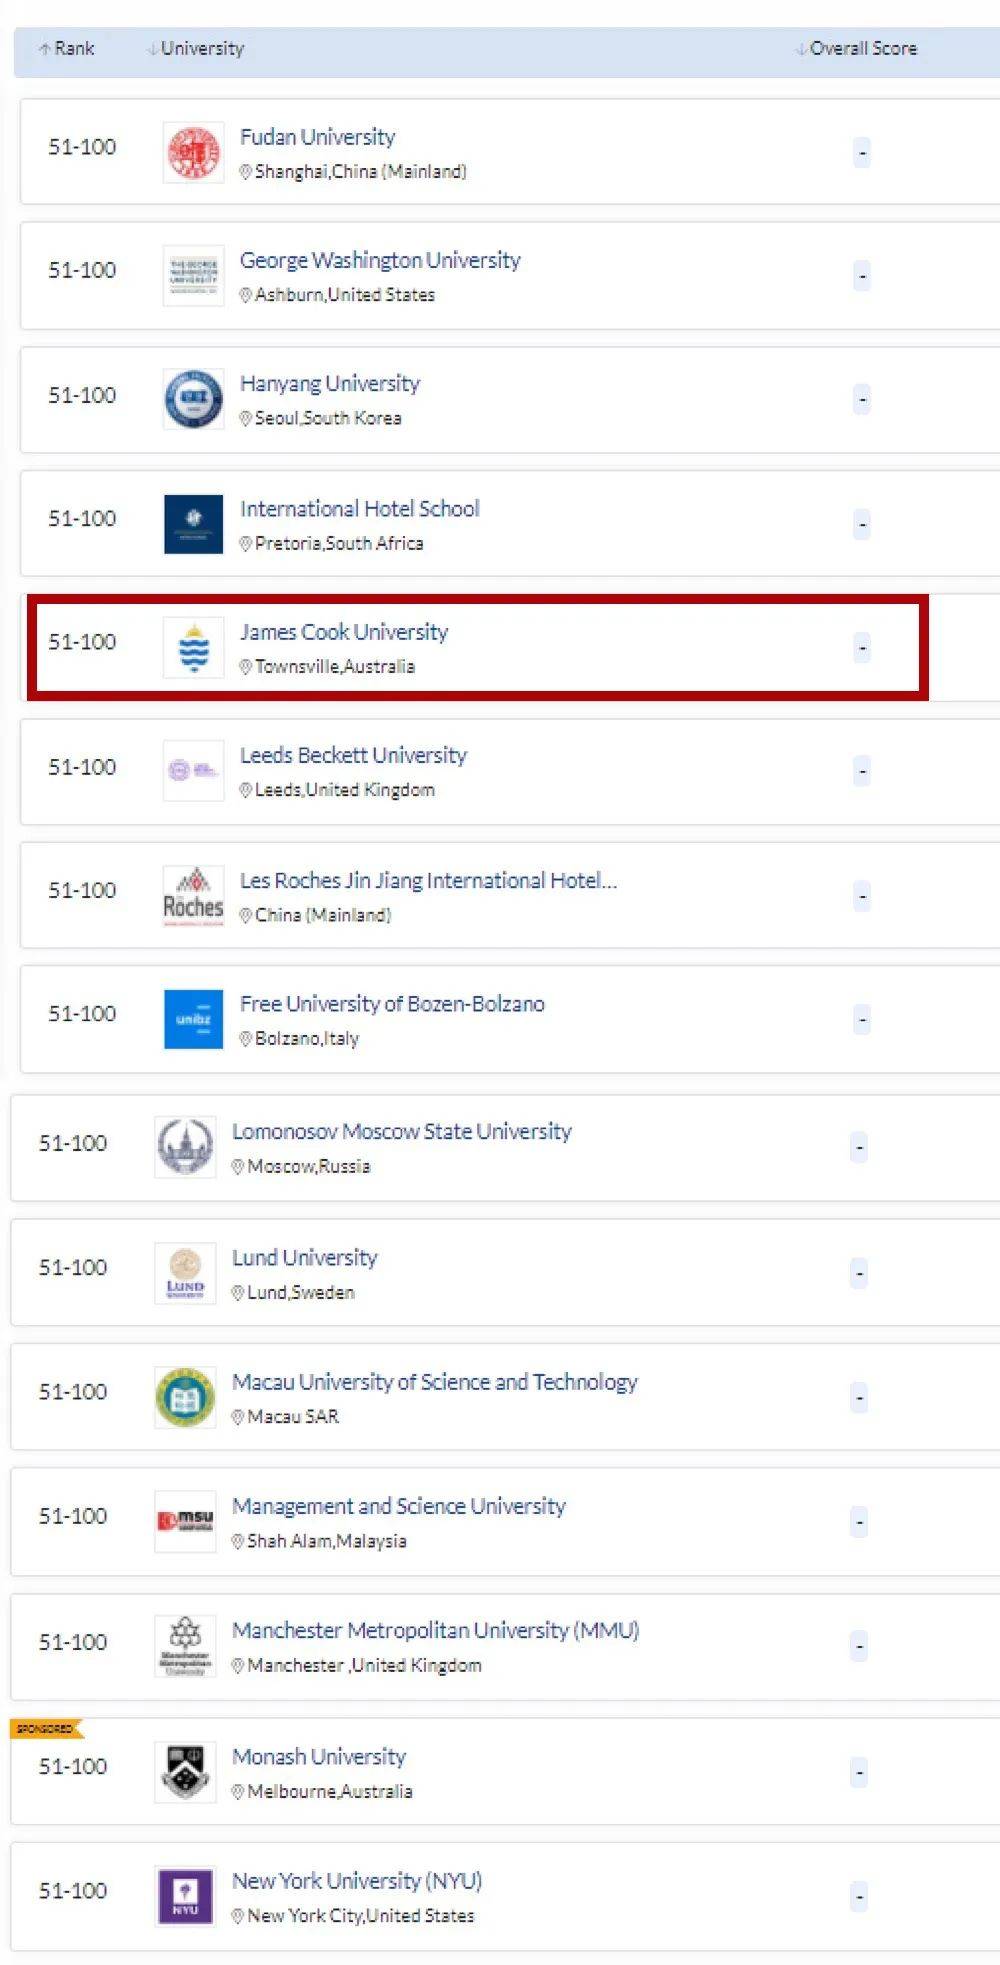
Task: Click the purple NYU logo
Action: [185, 1895]
